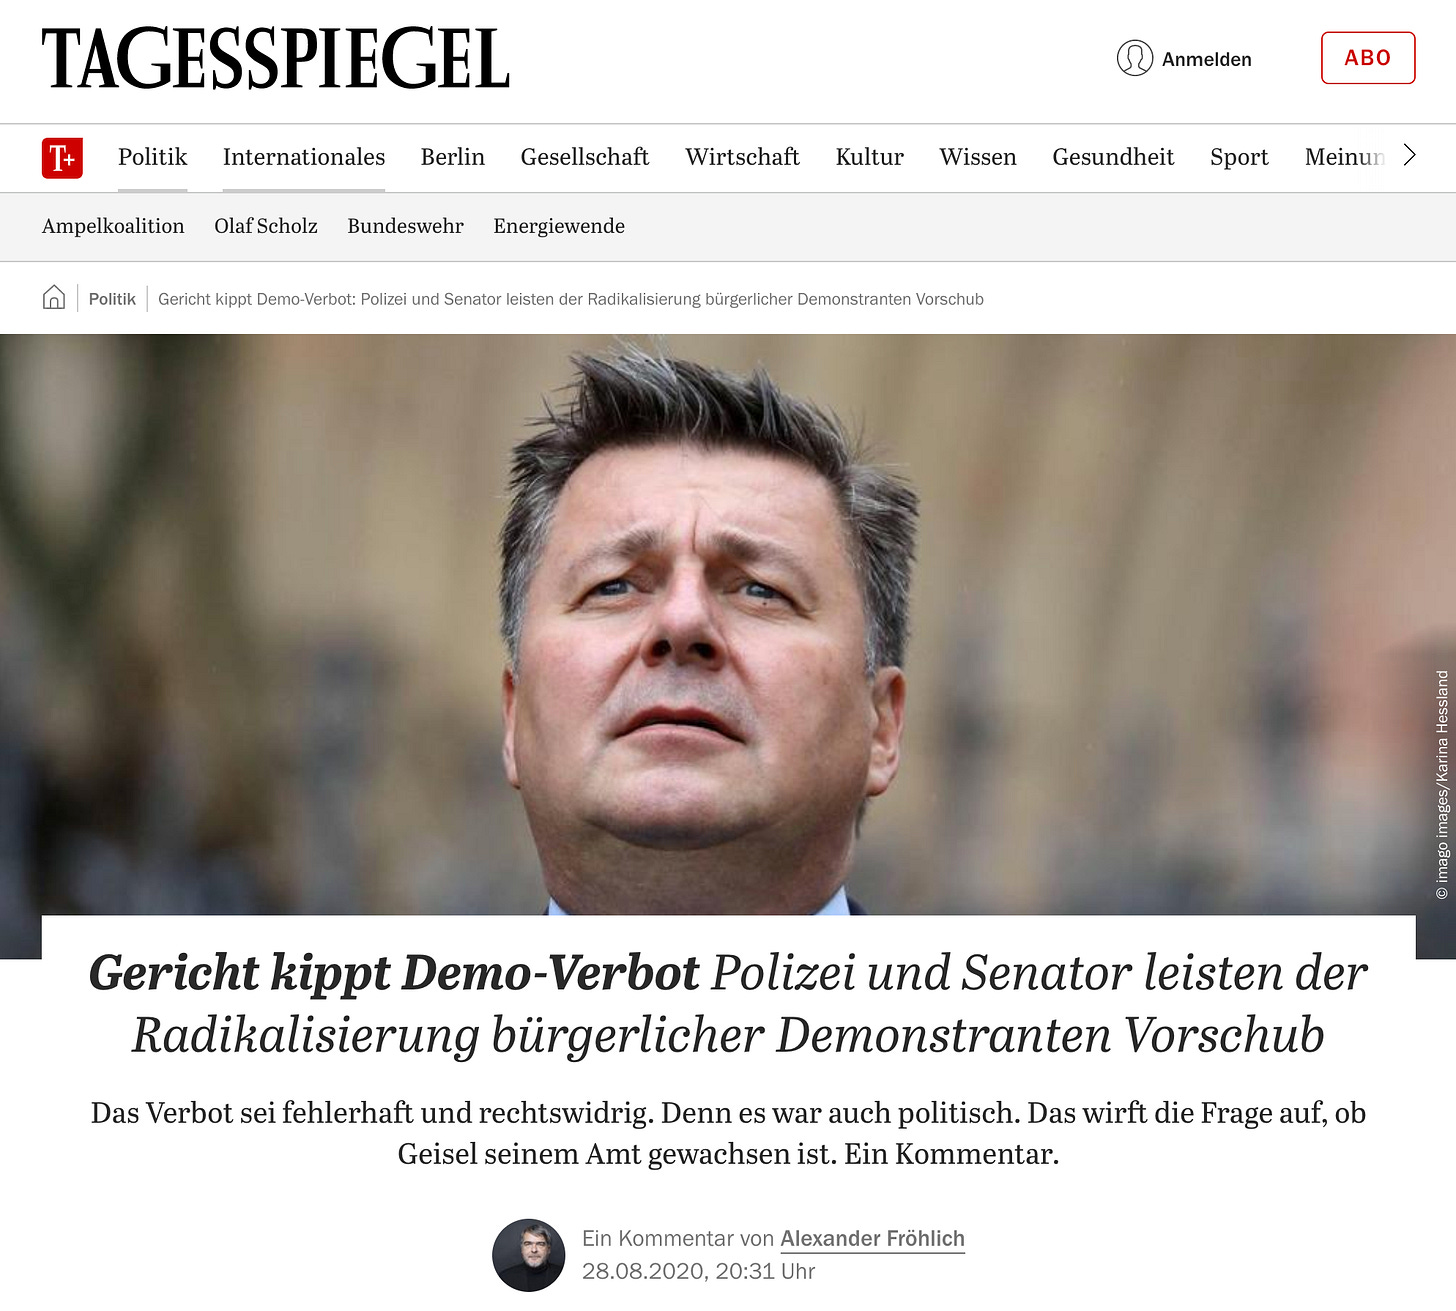Open the home icon in the breadcrumb

tap(54, 297)
